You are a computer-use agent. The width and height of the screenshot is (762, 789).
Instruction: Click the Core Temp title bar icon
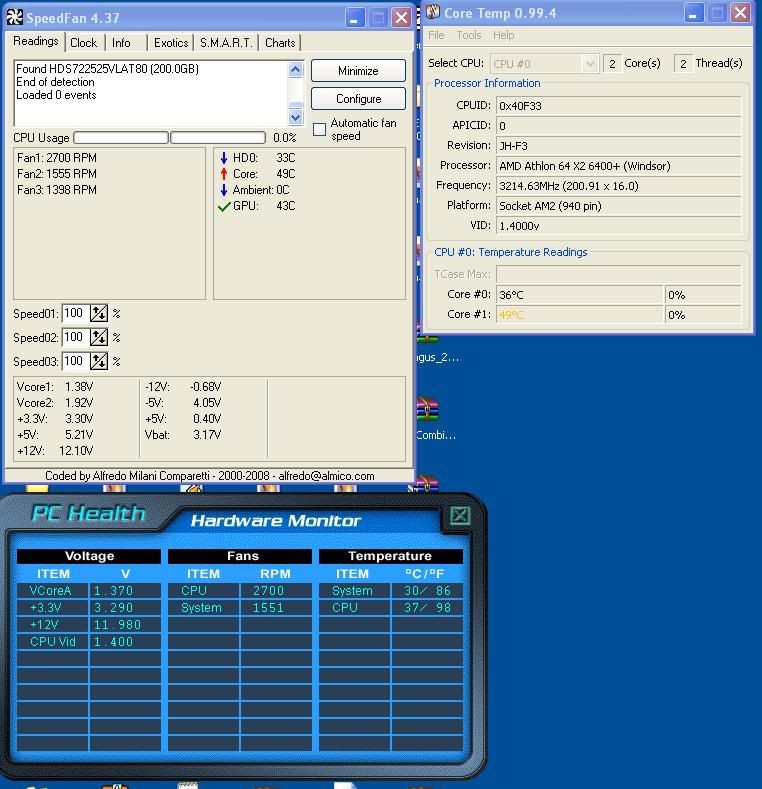click(433, 12)
